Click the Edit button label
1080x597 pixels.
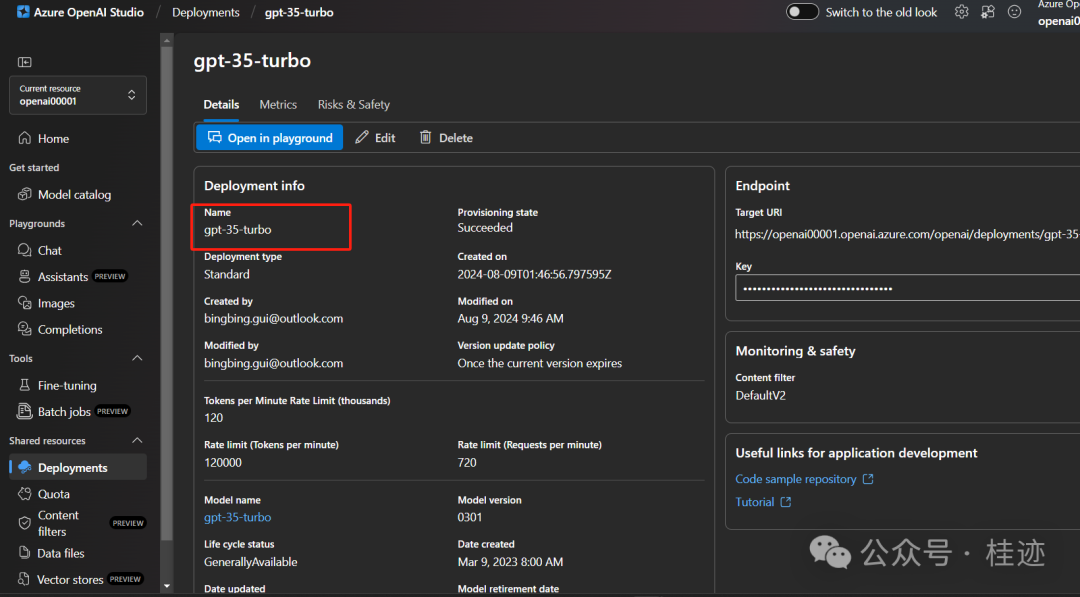coord(385,138)
